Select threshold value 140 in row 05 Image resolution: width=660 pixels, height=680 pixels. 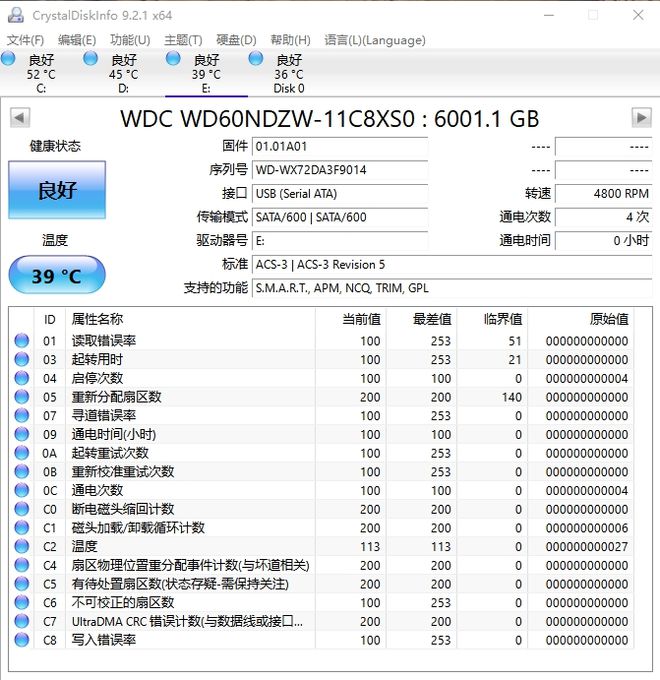tap(512, 397)
